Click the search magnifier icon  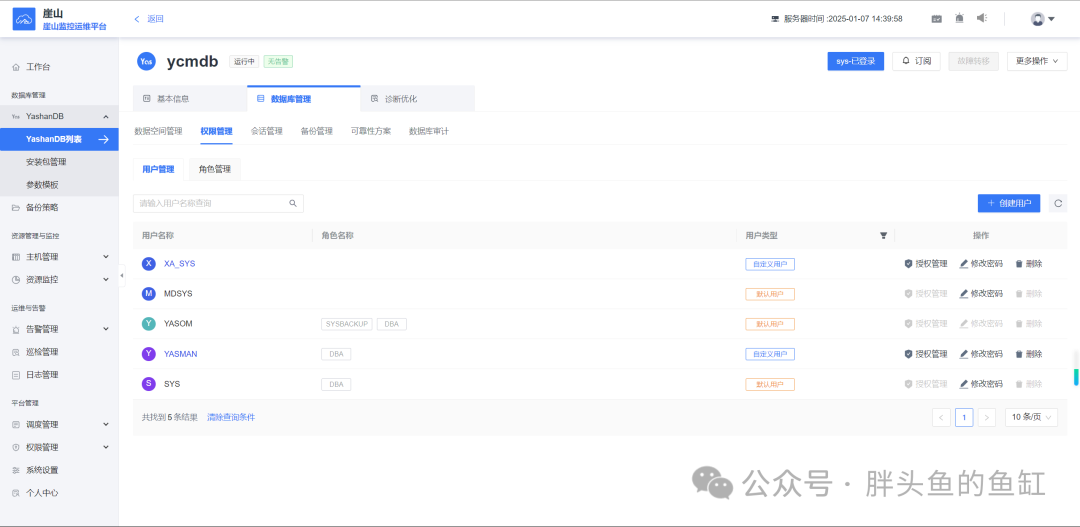click(x=293, y=203)
